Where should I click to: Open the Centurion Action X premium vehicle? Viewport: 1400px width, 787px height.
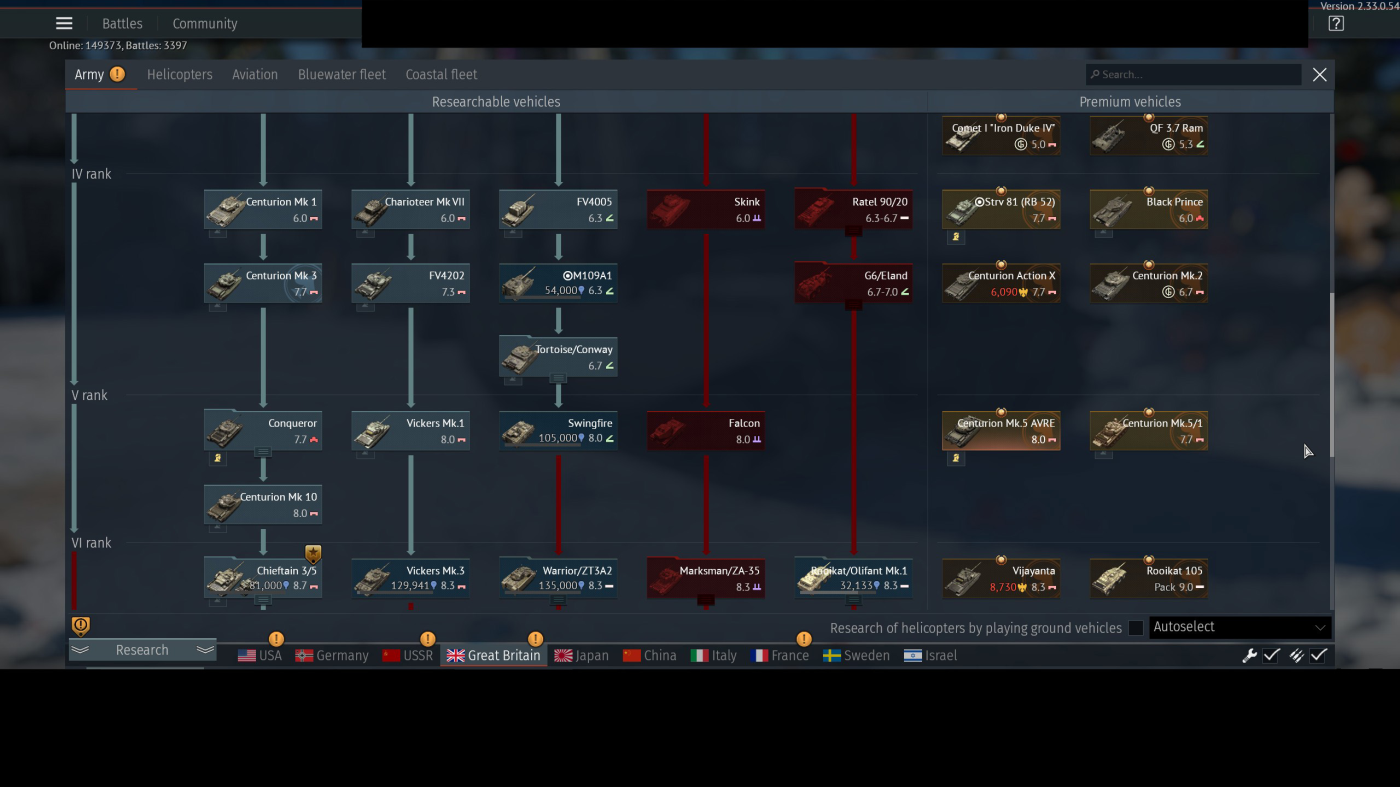point(1001,284)
